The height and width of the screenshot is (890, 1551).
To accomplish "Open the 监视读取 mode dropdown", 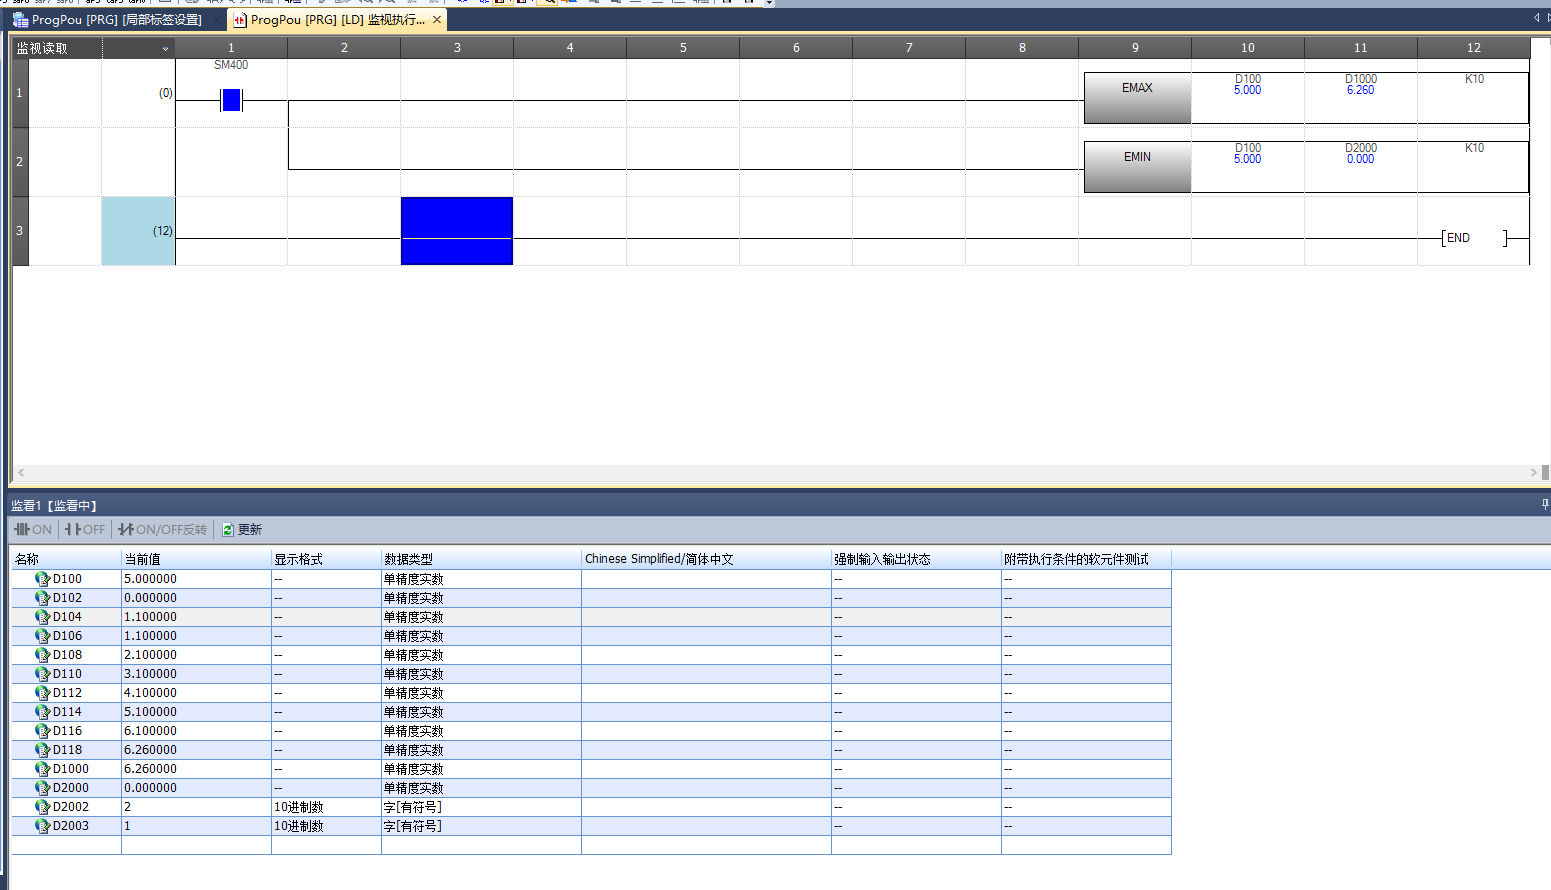I will 165,49.
